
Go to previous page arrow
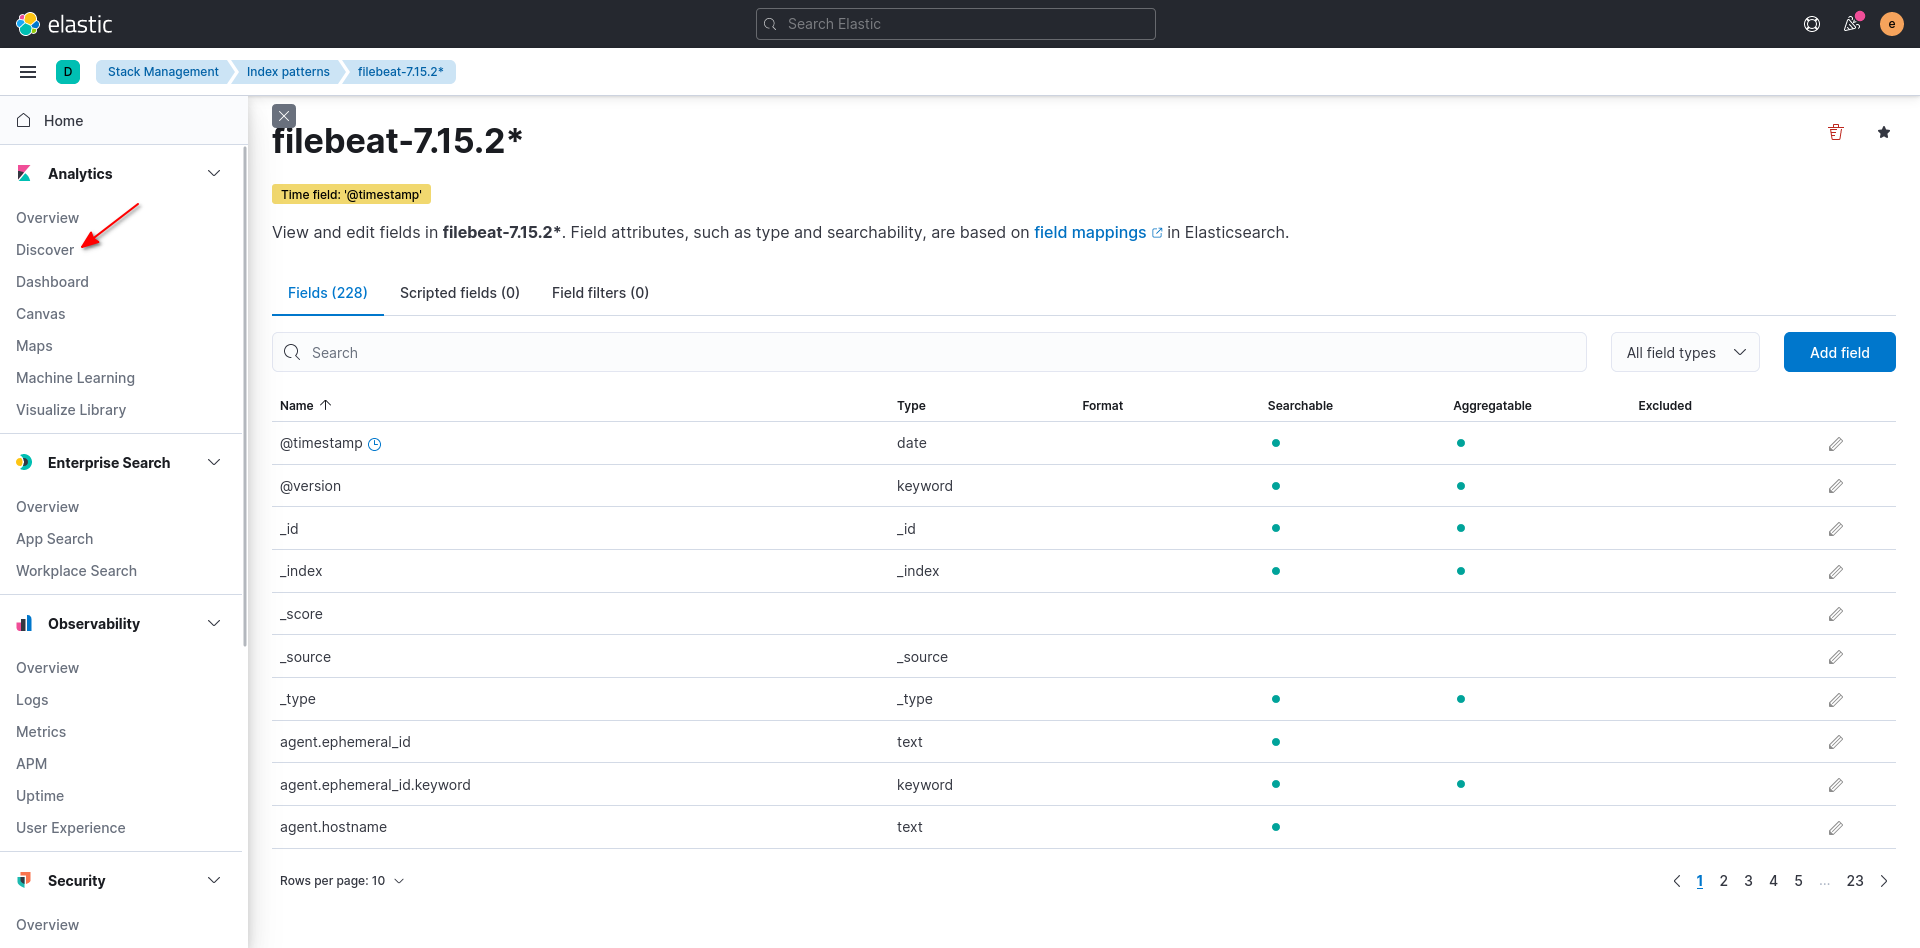(1677, 881)
